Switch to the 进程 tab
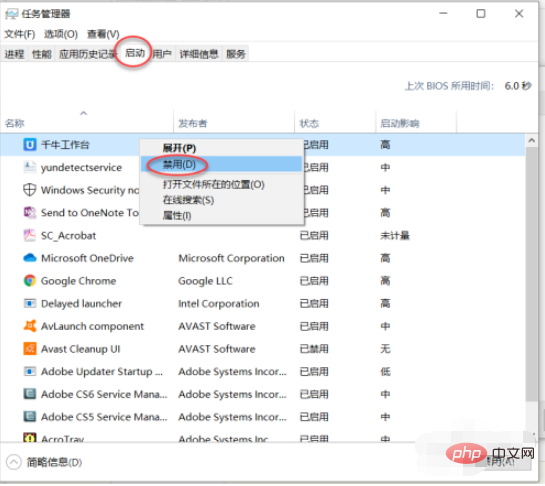 tap(15, 54)
